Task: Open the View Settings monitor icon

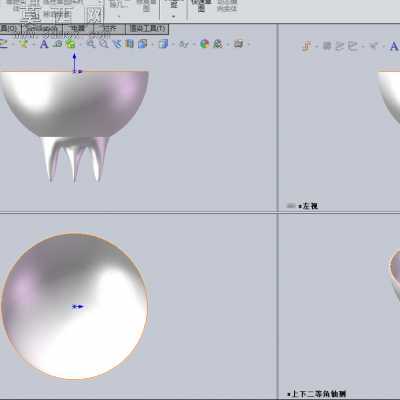Action: [x=238, y=44]
